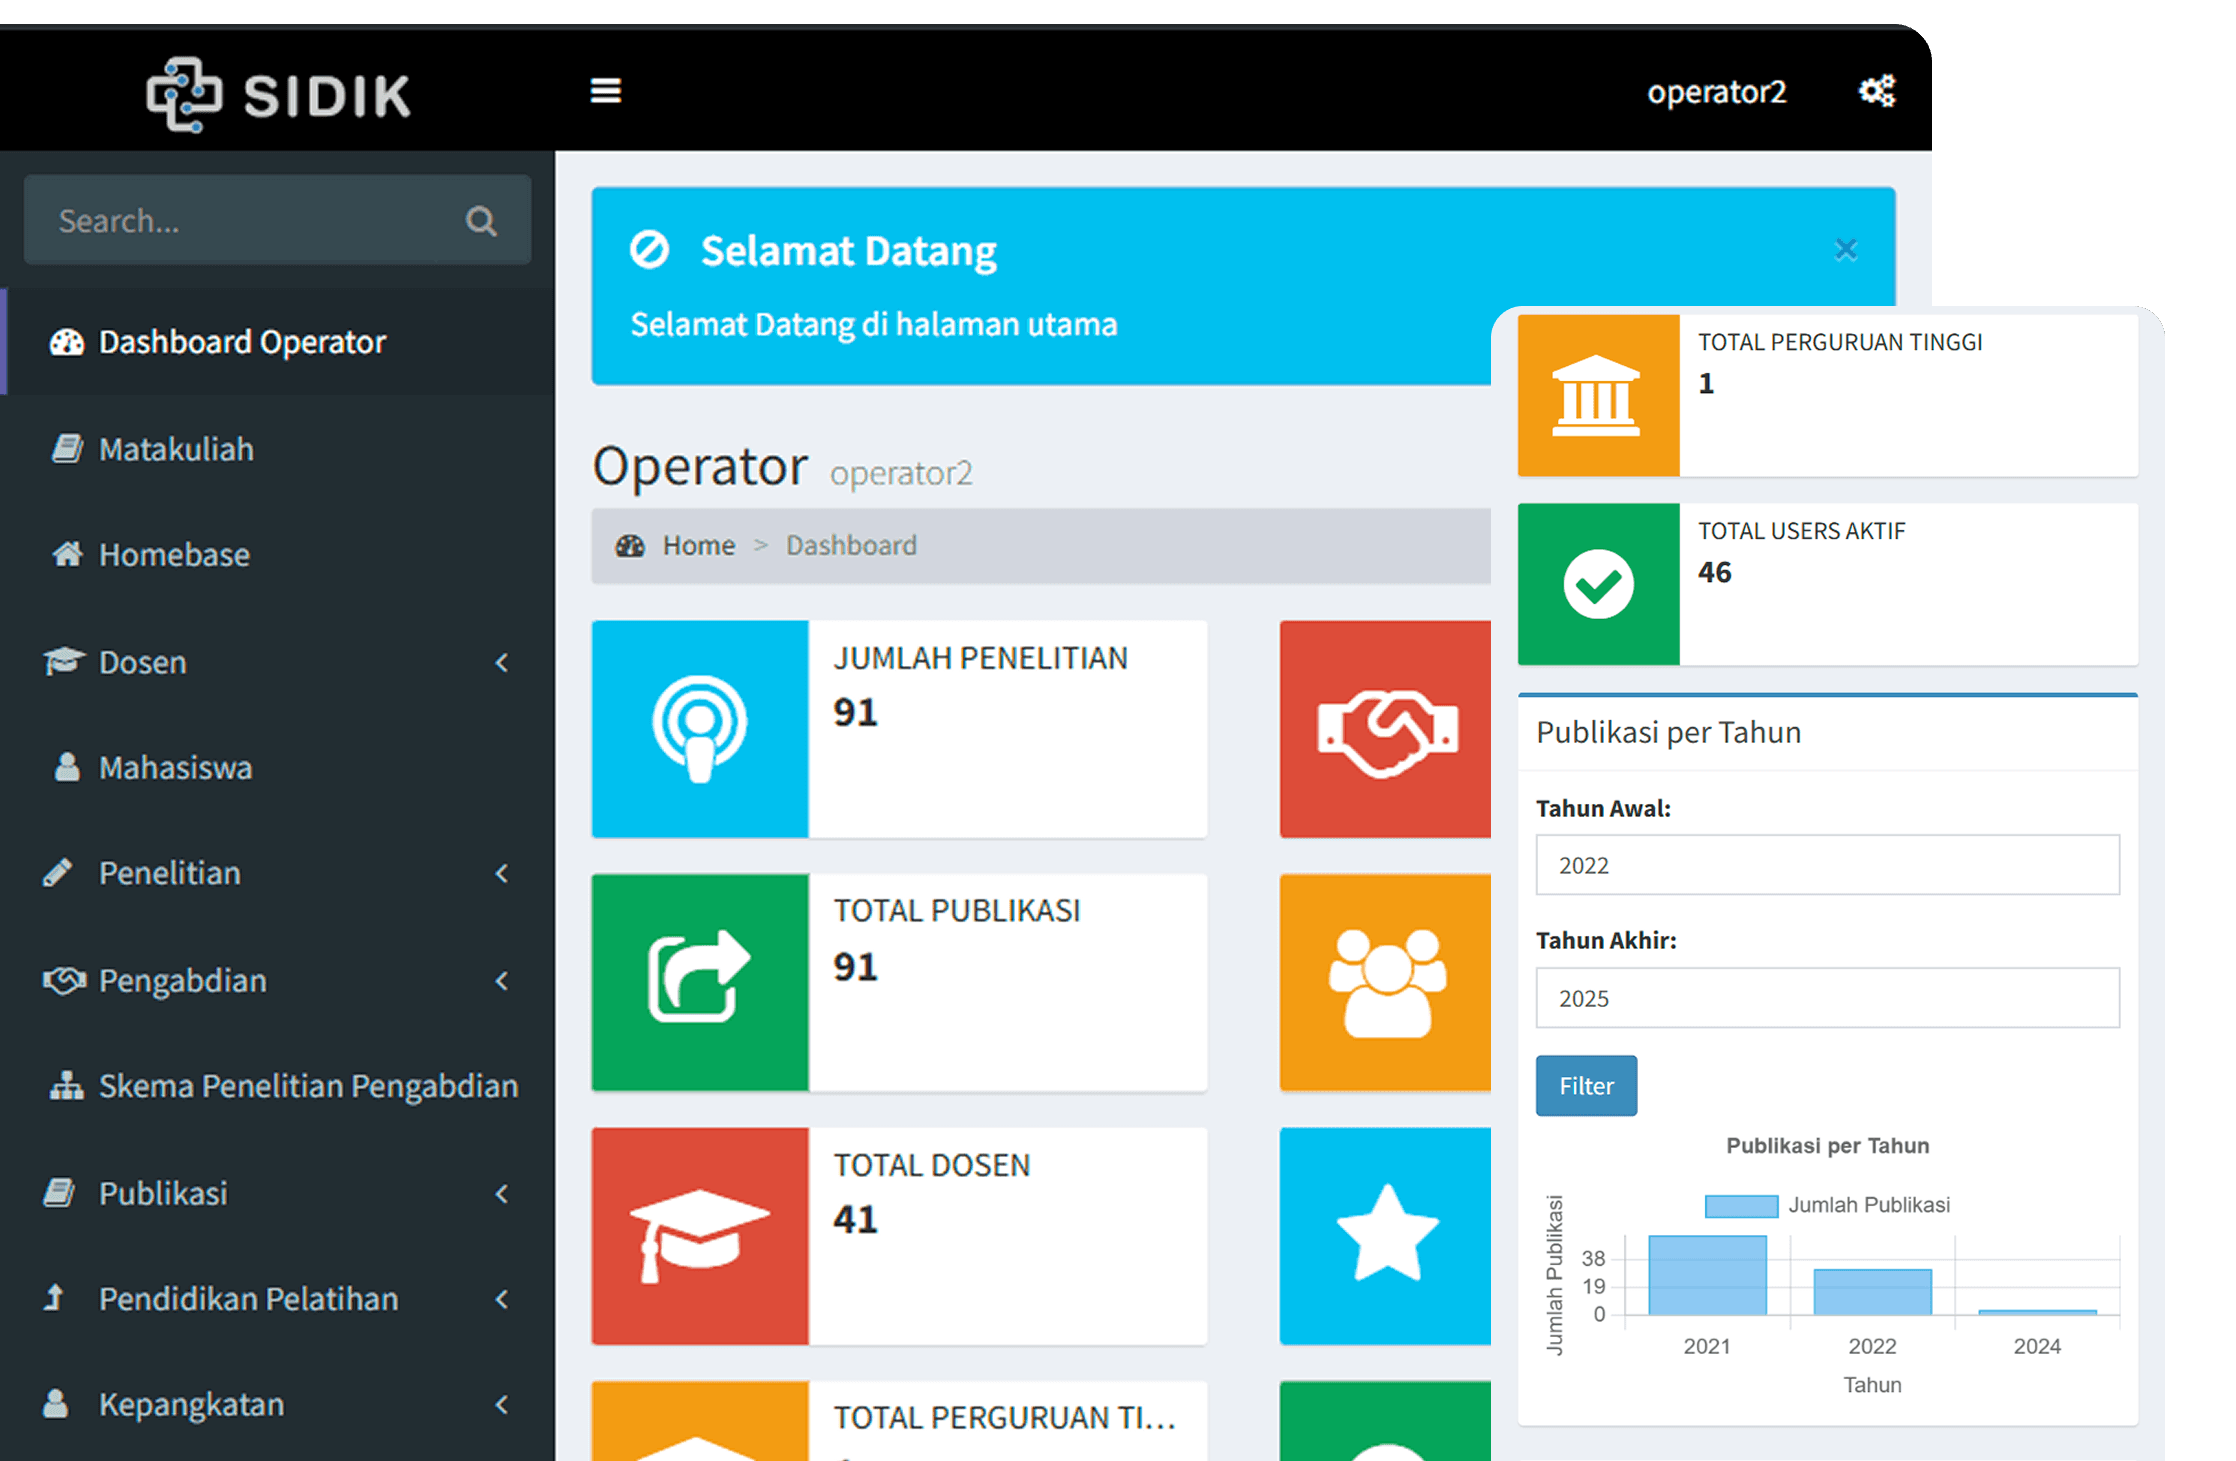The height and width of the screenshot is (1461, 2236).
Task: Click the Pendidikan Pelatihan arrow icon
Action: coord(54,1297)
